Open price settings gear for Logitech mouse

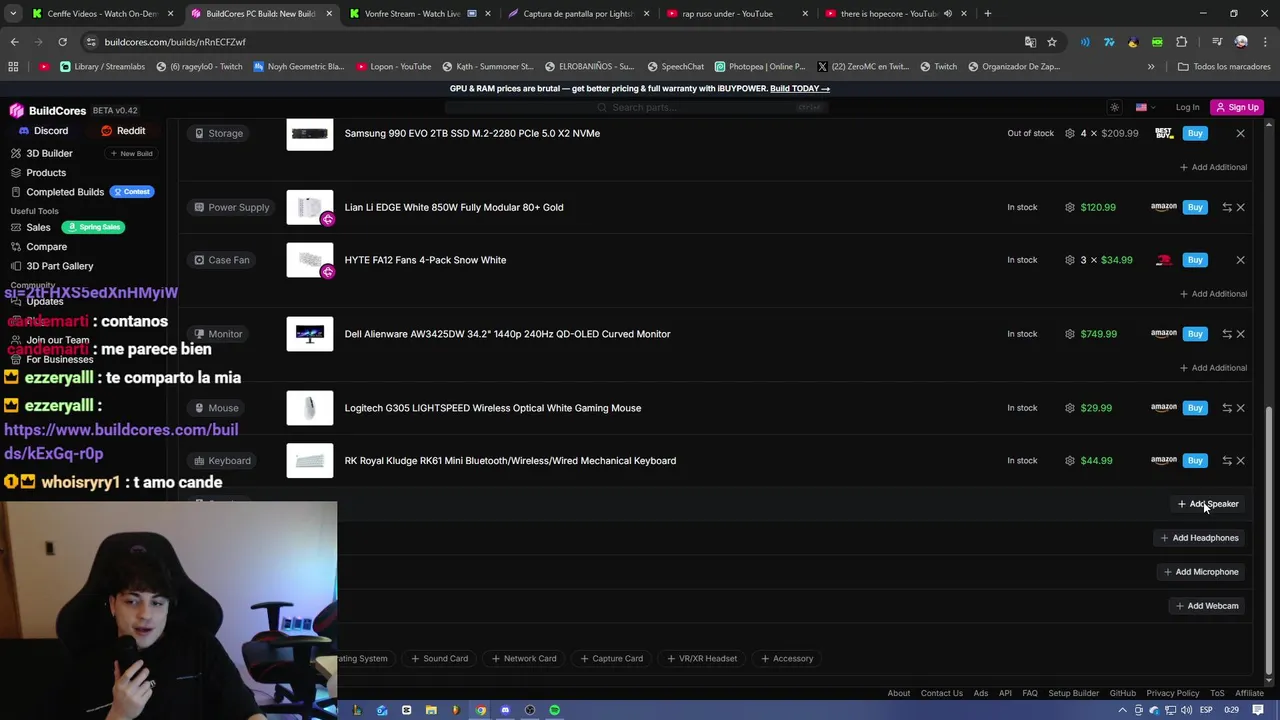coord(1070,408)
